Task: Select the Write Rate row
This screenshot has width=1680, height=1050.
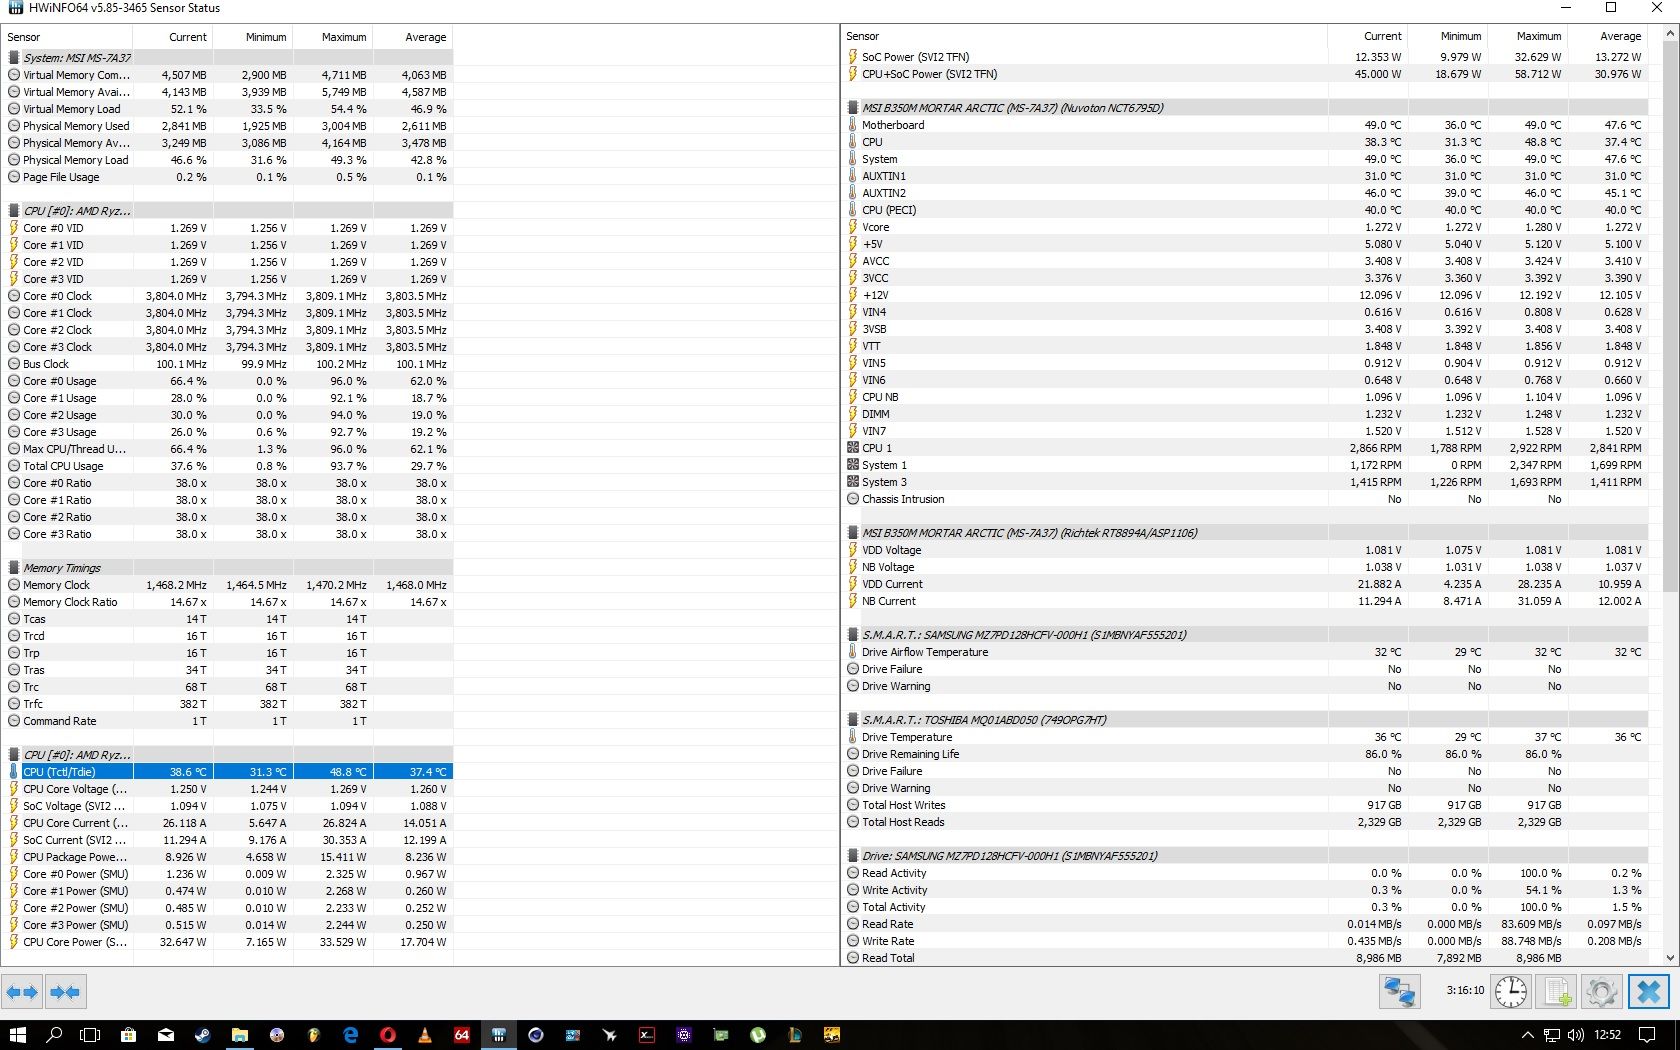Action: click(1246, 940)
